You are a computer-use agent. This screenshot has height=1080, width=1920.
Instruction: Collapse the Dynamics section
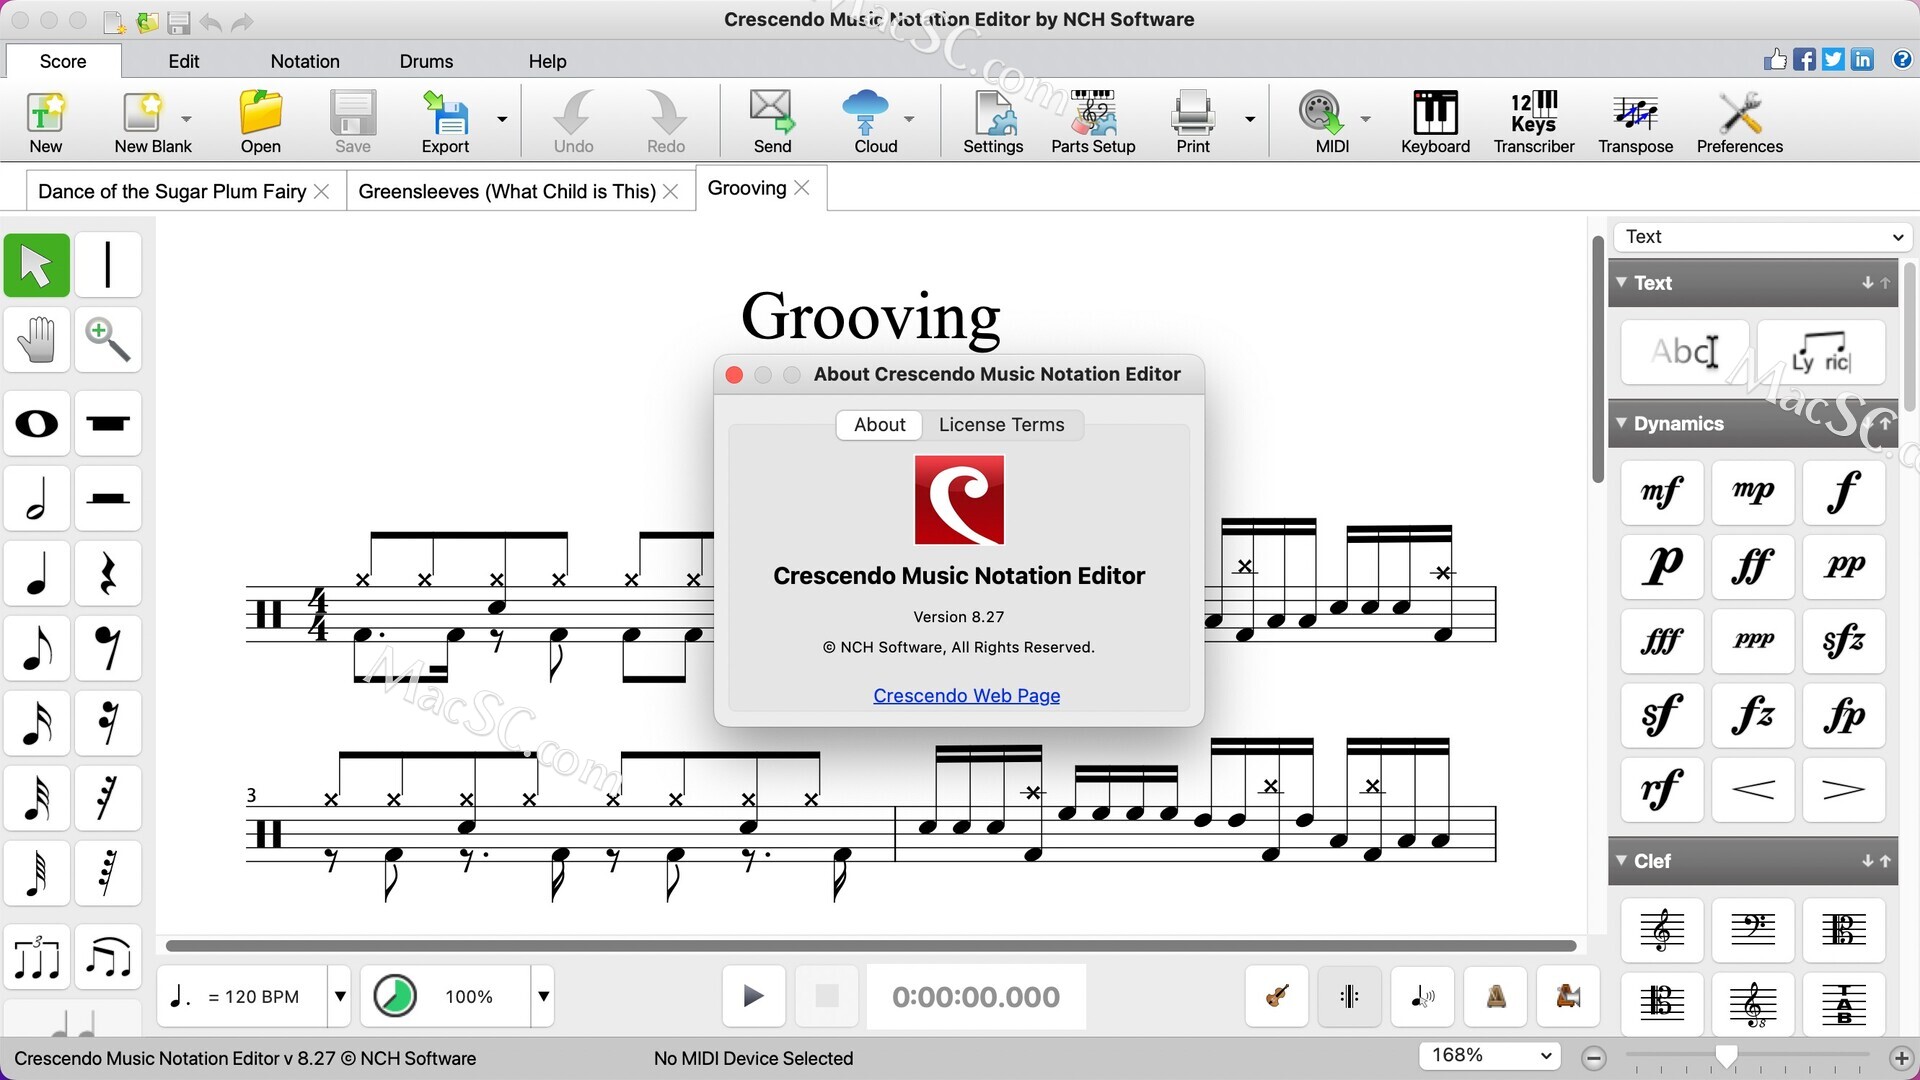1622,423
